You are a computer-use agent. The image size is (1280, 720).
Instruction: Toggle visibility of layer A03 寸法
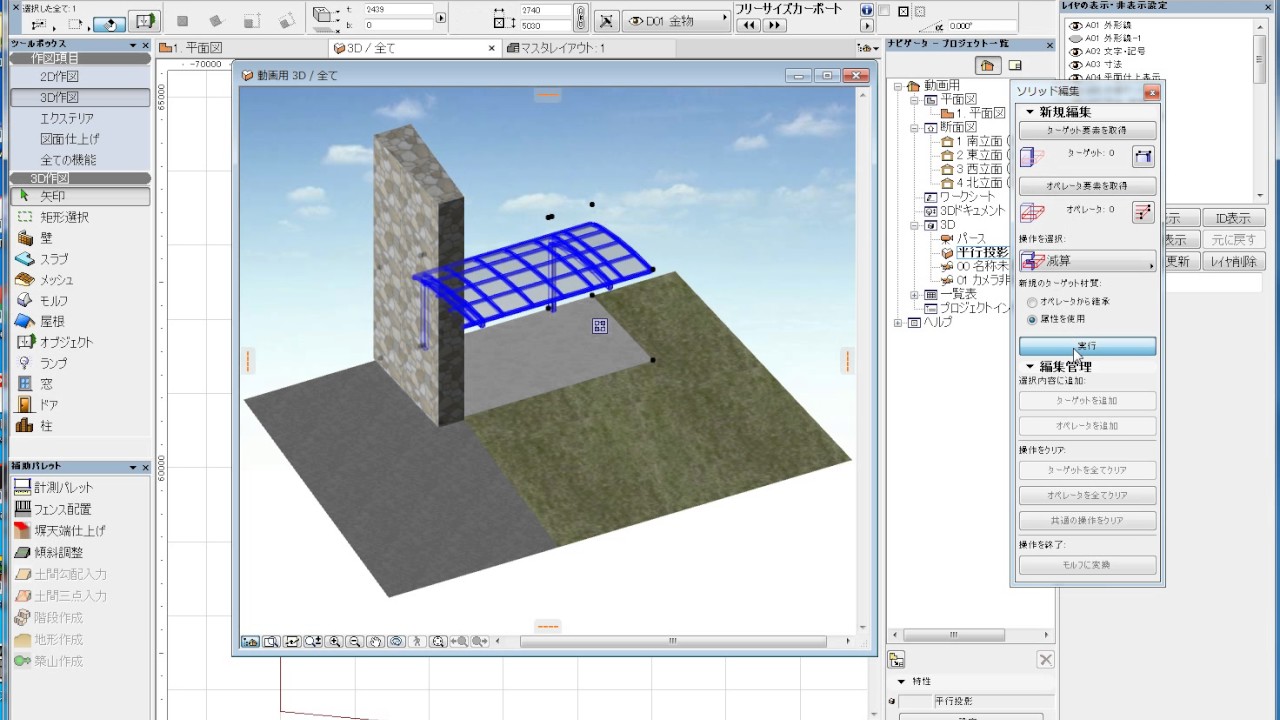[1075, 64]
